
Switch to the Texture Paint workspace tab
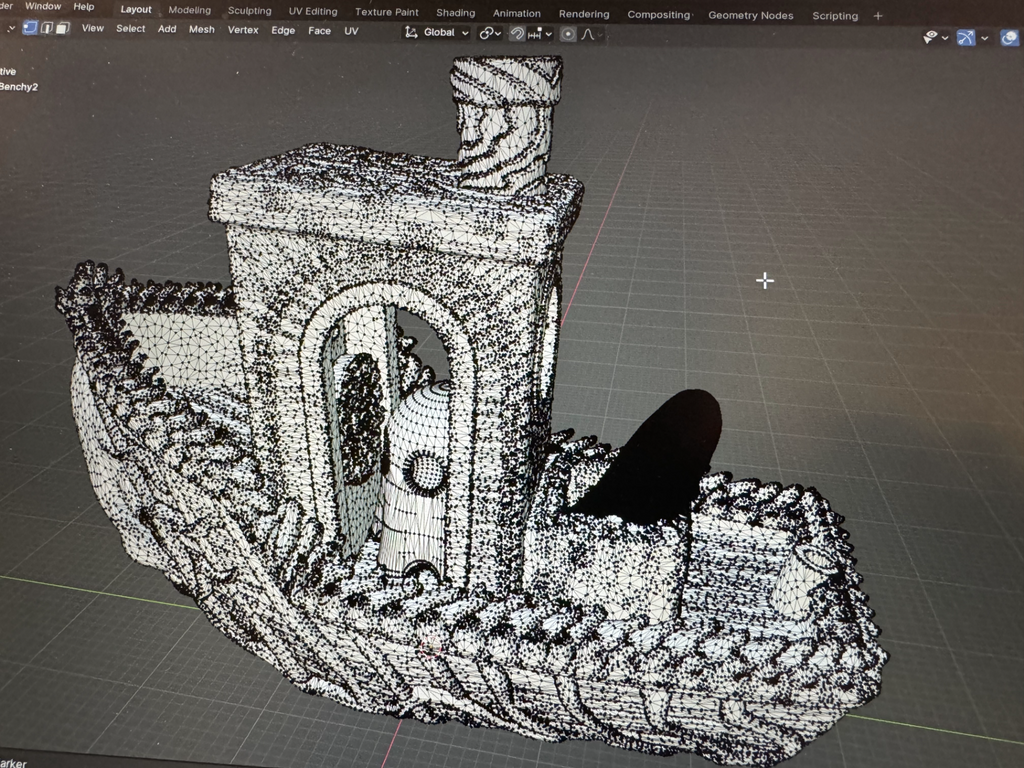(387, 12)
